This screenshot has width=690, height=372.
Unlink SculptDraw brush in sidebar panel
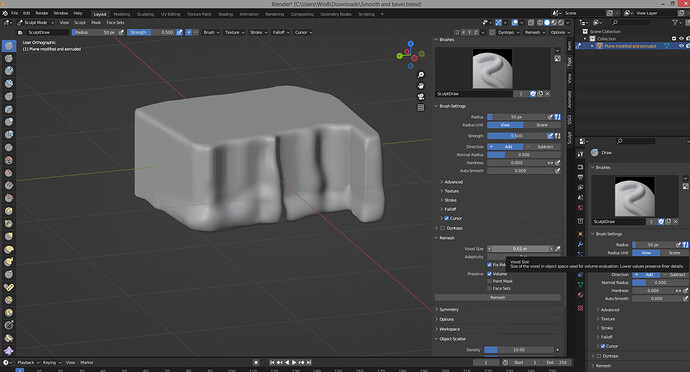pyautogui.click(x=547, y=94)
